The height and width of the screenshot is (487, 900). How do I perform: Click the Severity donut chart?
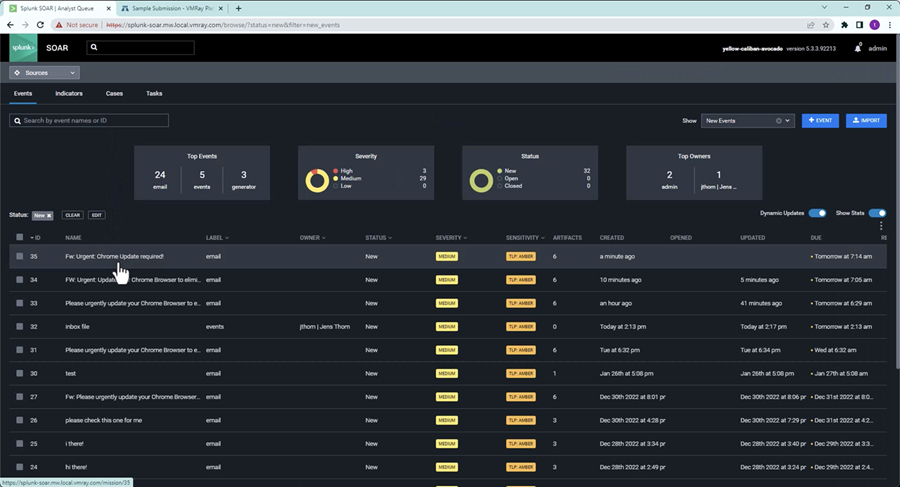tap(316, 180)
